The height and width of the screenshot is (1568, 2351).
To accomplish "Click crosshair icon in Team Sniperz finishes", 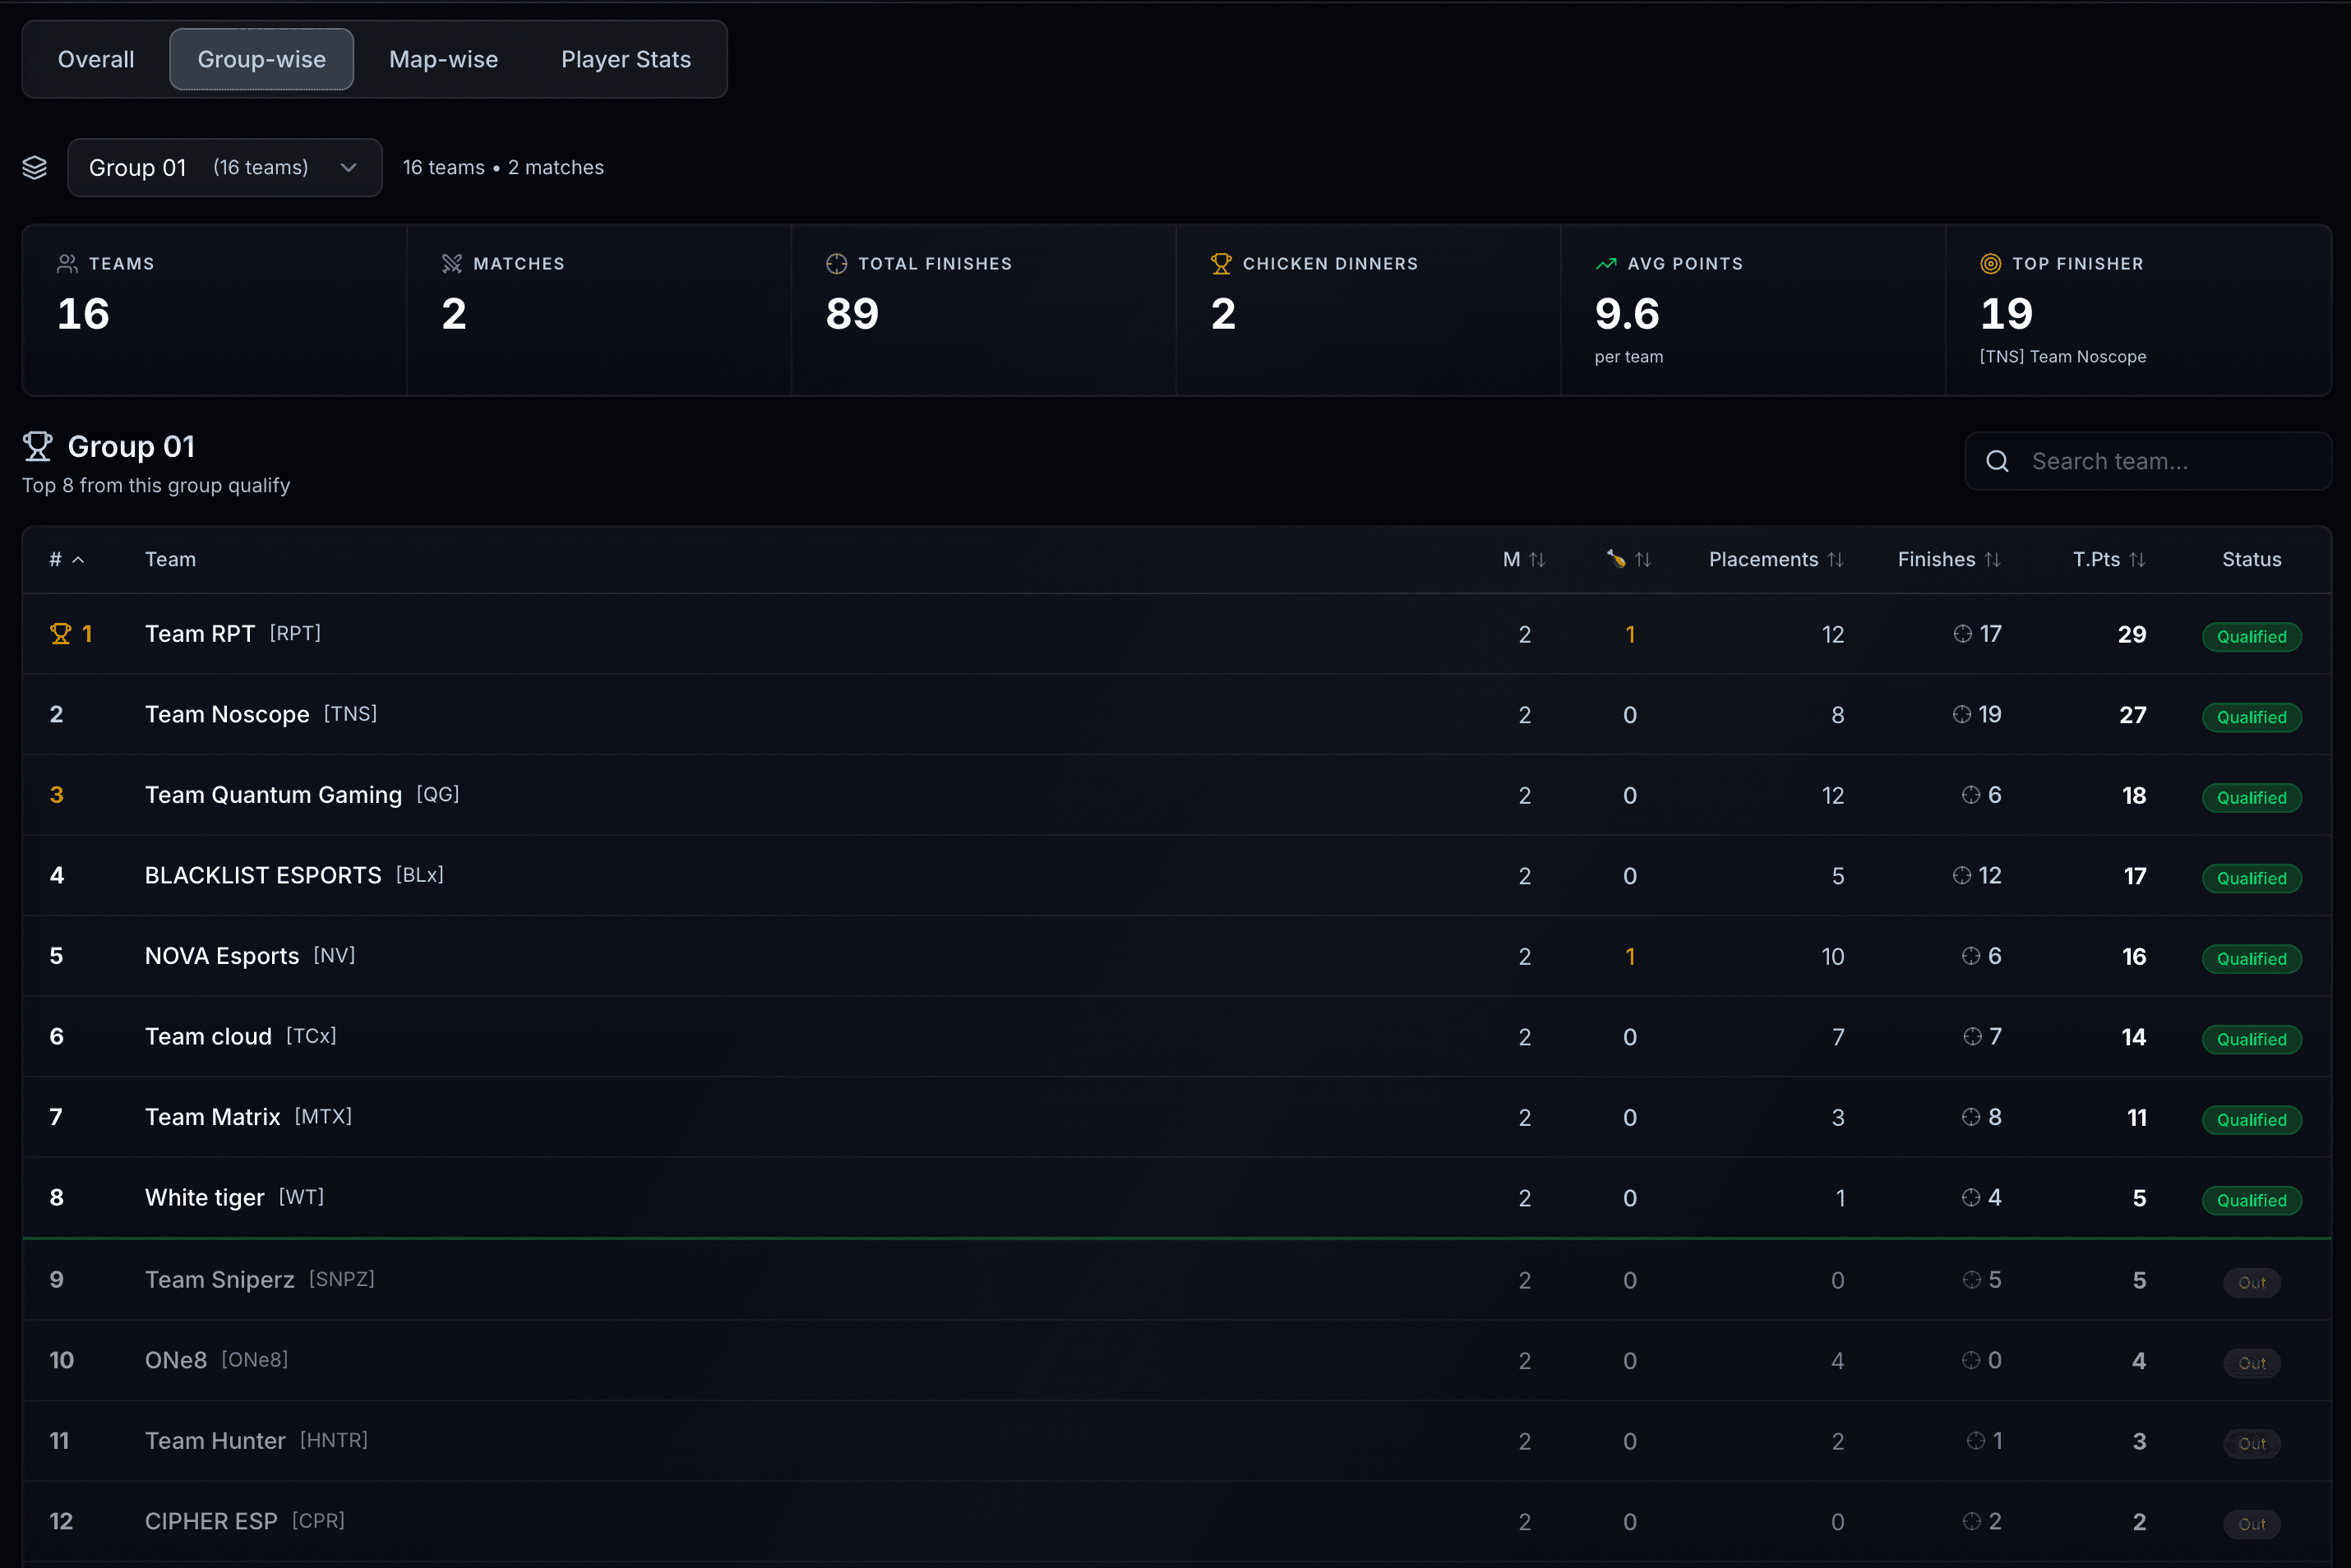I will tap(1971, 1279).
